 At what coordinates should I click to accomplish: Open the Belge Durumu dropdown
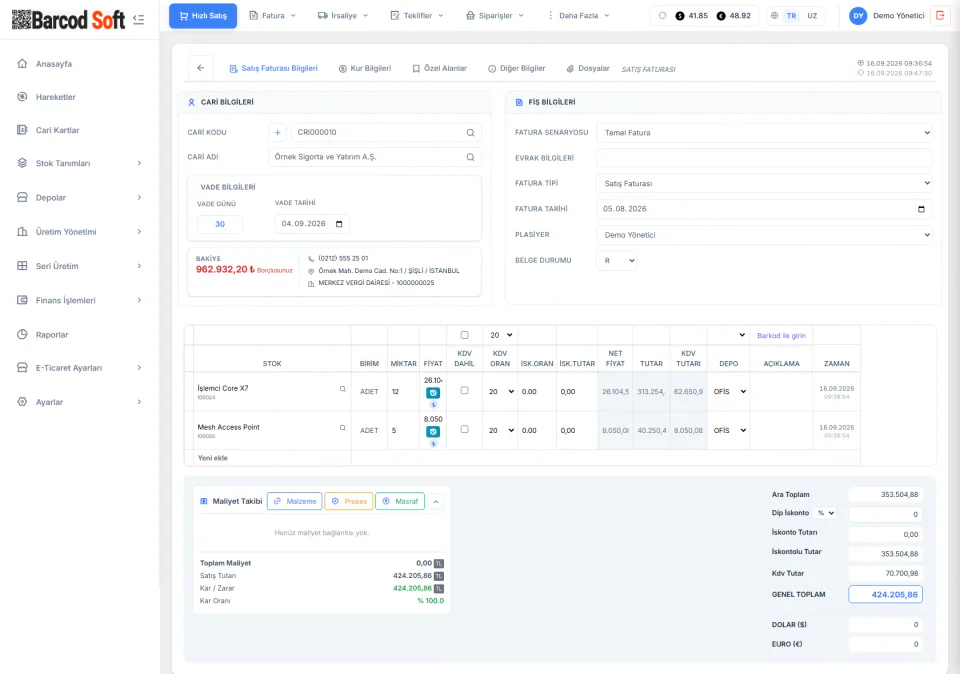617,261
